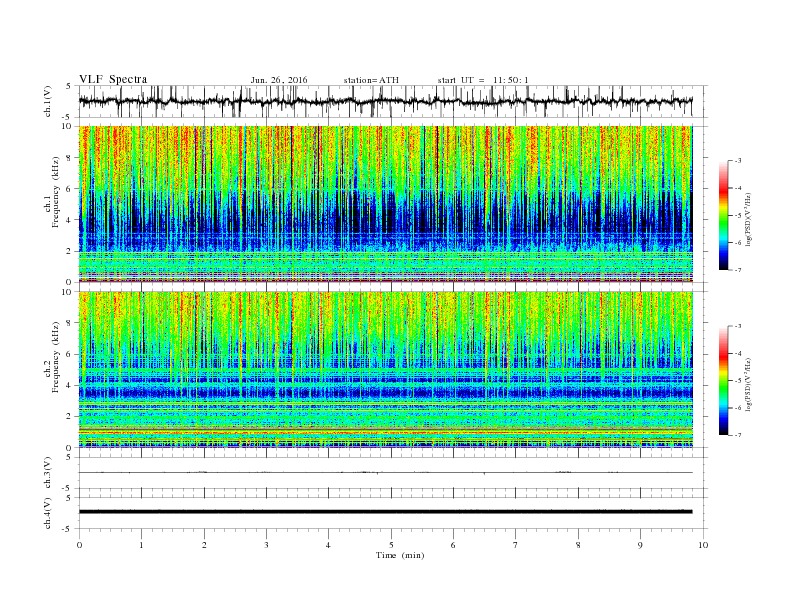Viewport: 792px width, 612px height.
Task: Click the ch.1 voltage waveform trace panel
Action: tap(393, 101)
